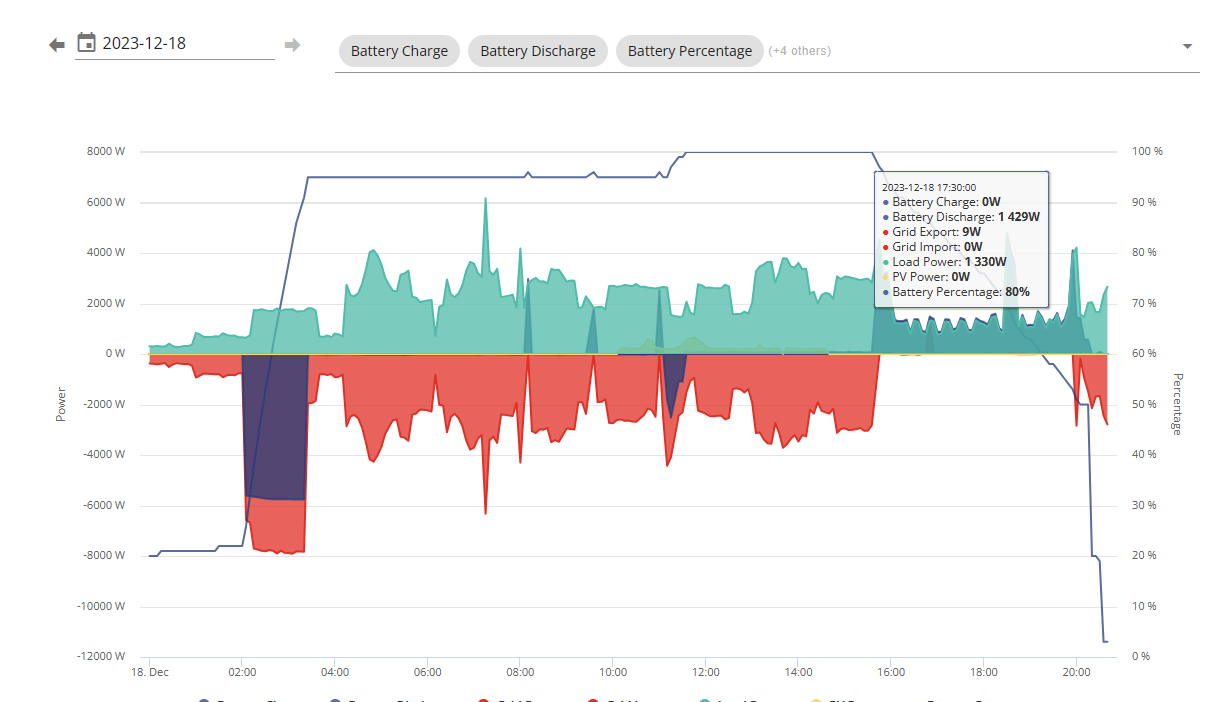Screen dimensions: 1223x702
Task: Click the 80 % percentage axis label
Action: [x=1144, y=253]
